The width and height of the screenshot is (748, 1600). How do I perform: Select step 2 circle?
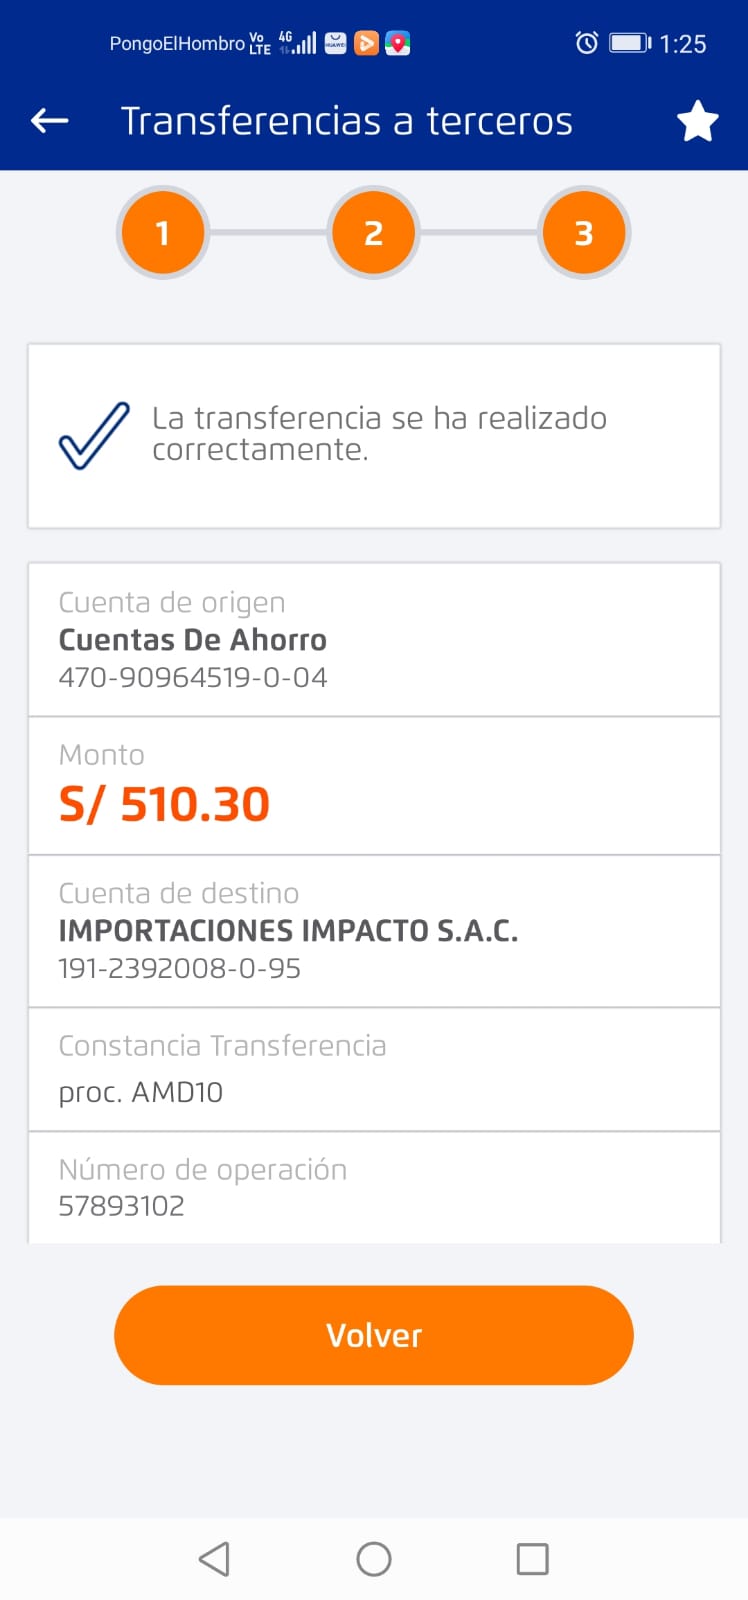pos(373,233)
